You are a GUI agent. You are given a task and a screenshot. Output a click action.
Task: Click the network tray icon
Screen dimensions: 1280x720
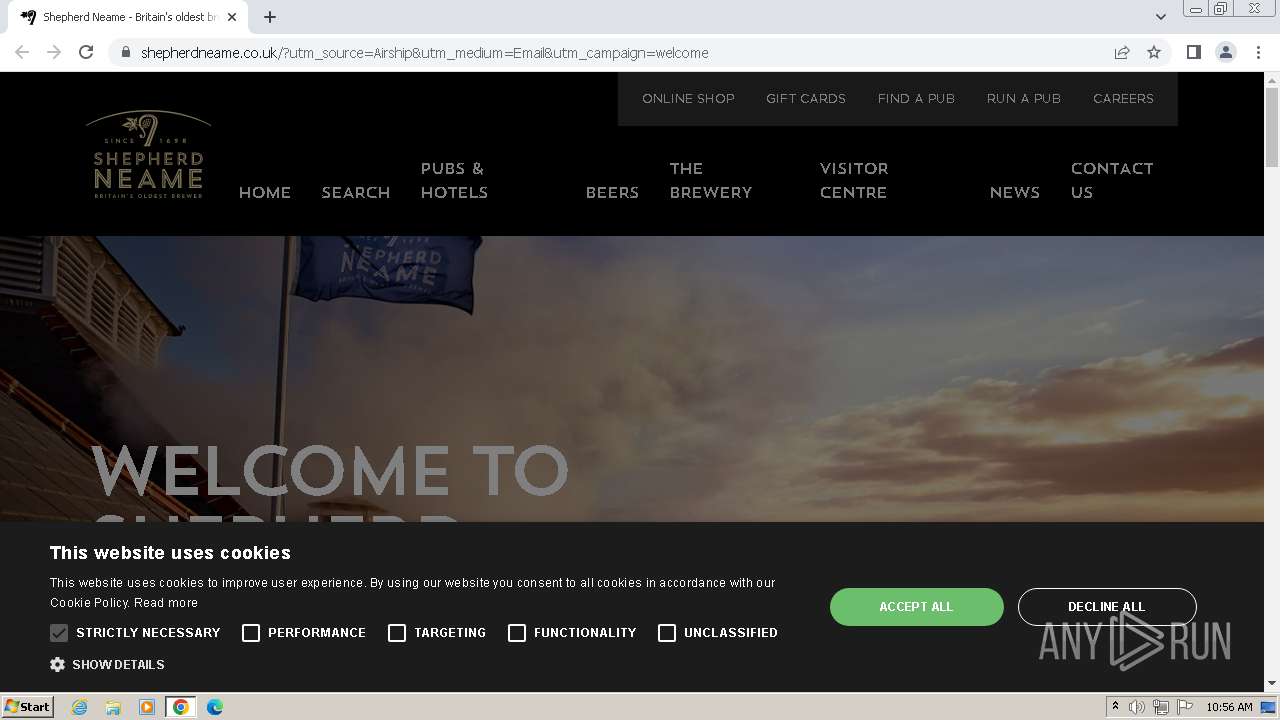click(1161, 707)
